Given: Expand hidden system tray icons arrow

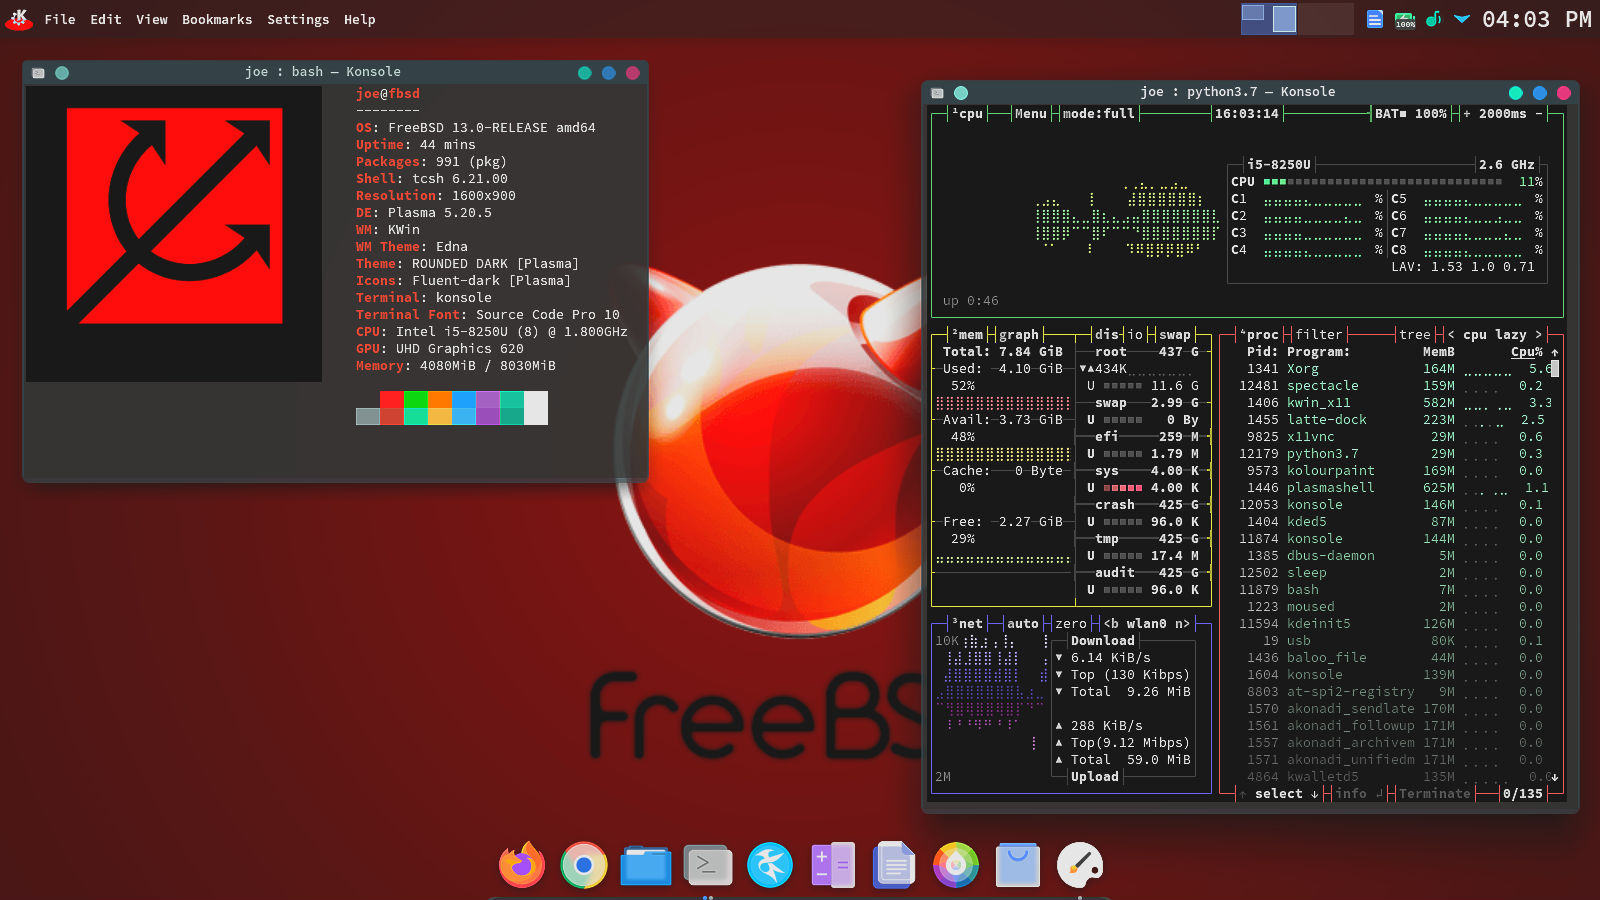Looking at the screenshot, I should pos(1462,19).
